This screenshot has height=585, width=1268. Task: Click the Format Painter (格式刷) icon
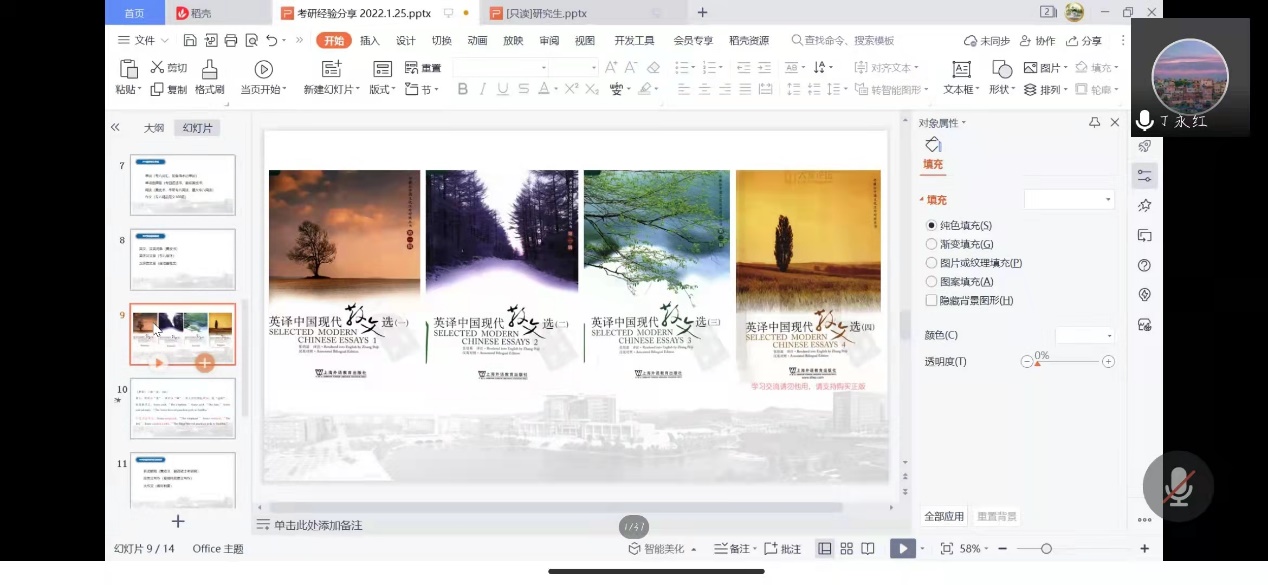click(x=209, y=69)
